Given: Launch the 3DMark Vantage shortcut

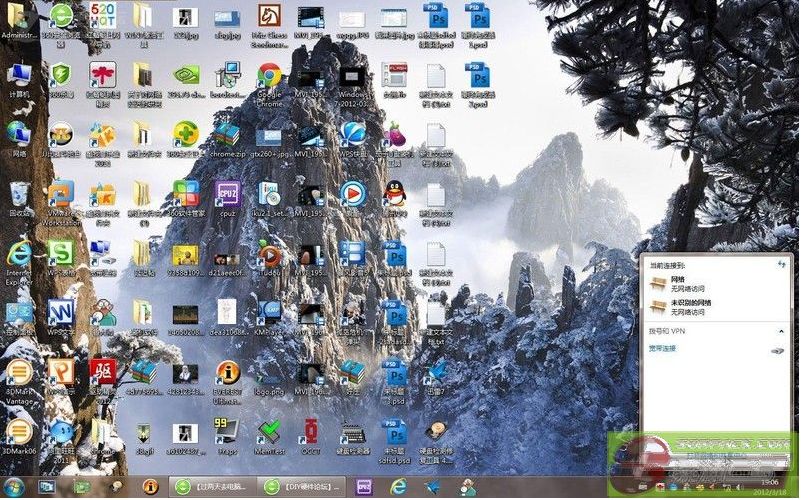Looking at the screenshot, I should click(x=18, y=374).
